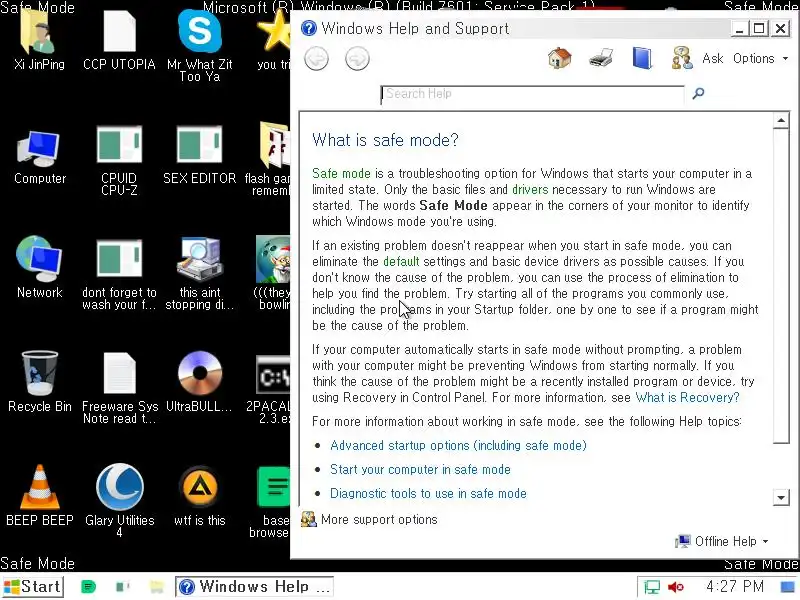Image resolution: width=800 pixels, height=600 pixels.
Task: Open Advanced startup options link
Action: point(458,445)
